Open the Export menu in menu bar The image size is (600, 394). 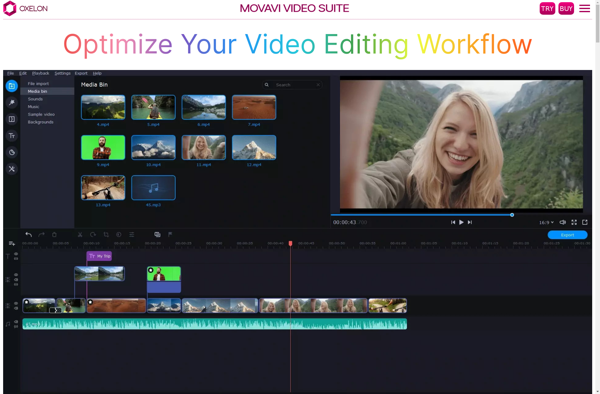81,73
